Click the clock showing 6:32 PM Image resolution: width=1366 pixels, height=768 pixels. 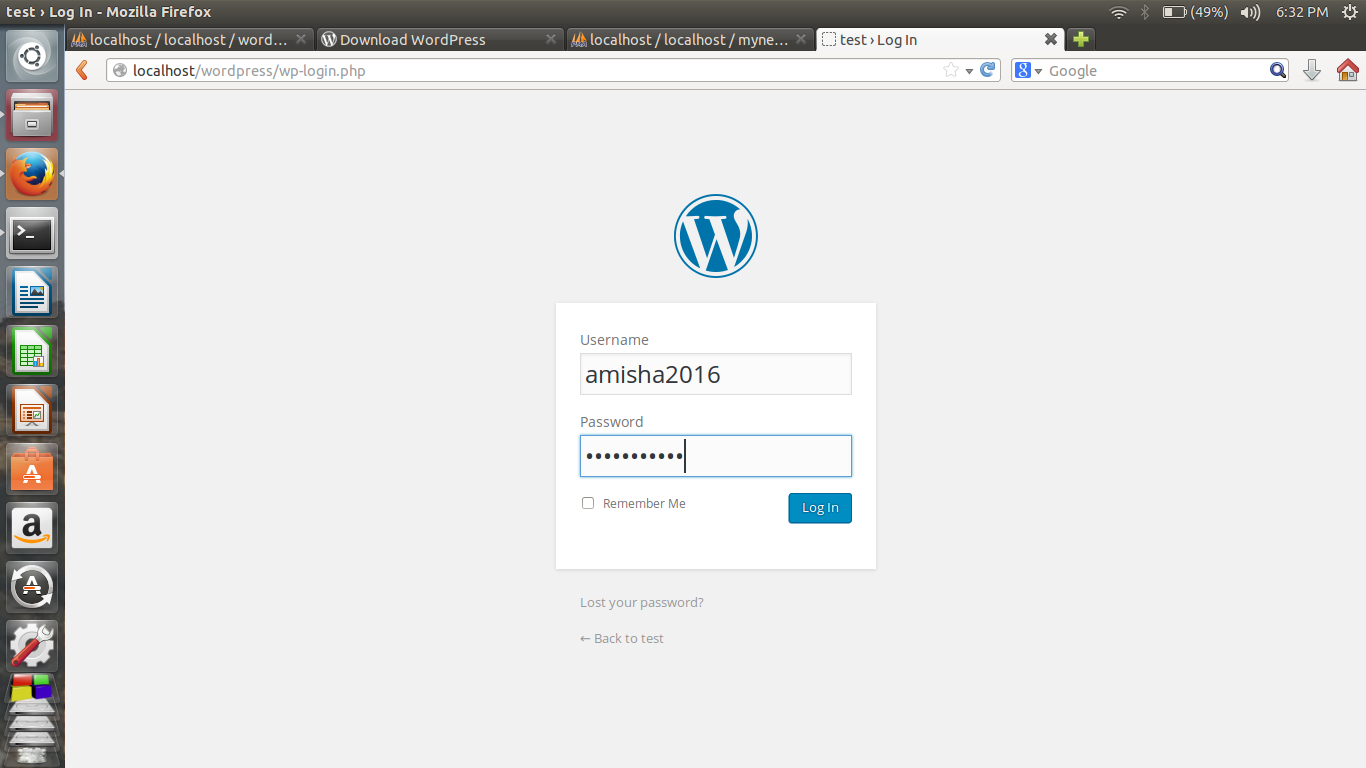pos(1302,12)
